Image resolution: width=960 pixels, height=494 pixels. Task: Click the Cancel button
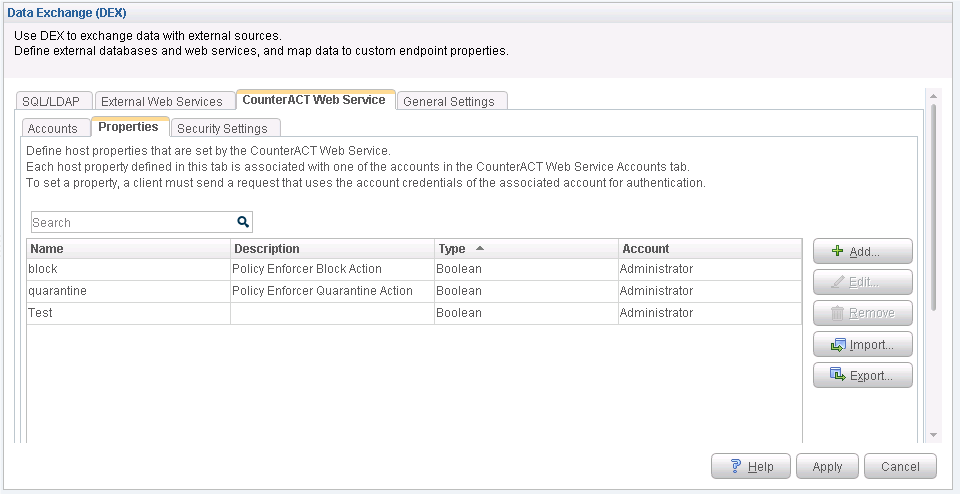900,466
